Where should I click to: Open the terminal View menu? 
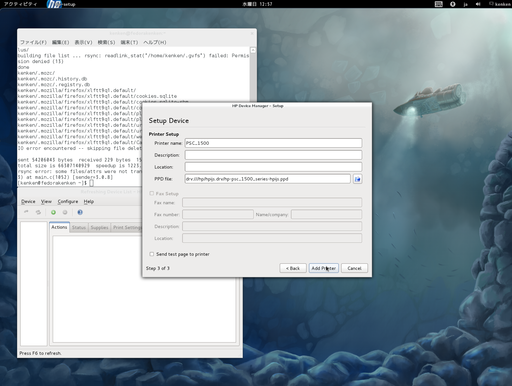tap(83, 42)
